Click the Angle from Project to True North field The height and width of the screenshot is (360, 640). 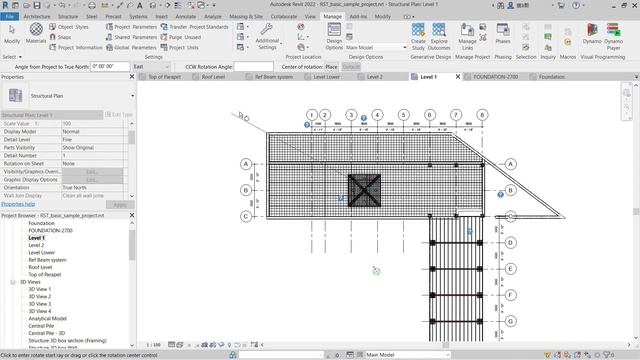pyautogui.click(x=110, y=67)
